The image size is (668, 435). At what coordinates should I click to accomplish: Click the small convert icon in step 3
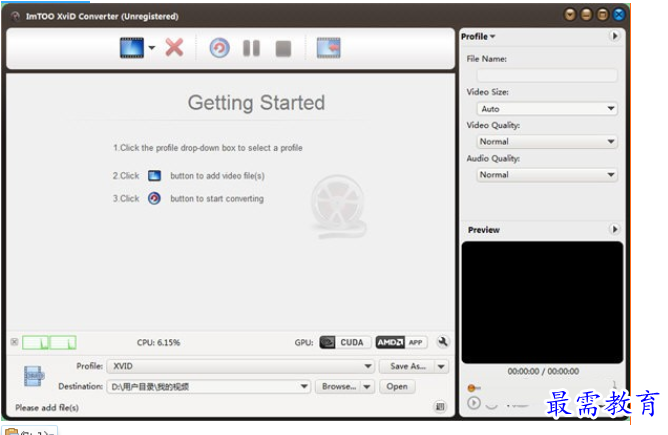(x=154, y=199)
